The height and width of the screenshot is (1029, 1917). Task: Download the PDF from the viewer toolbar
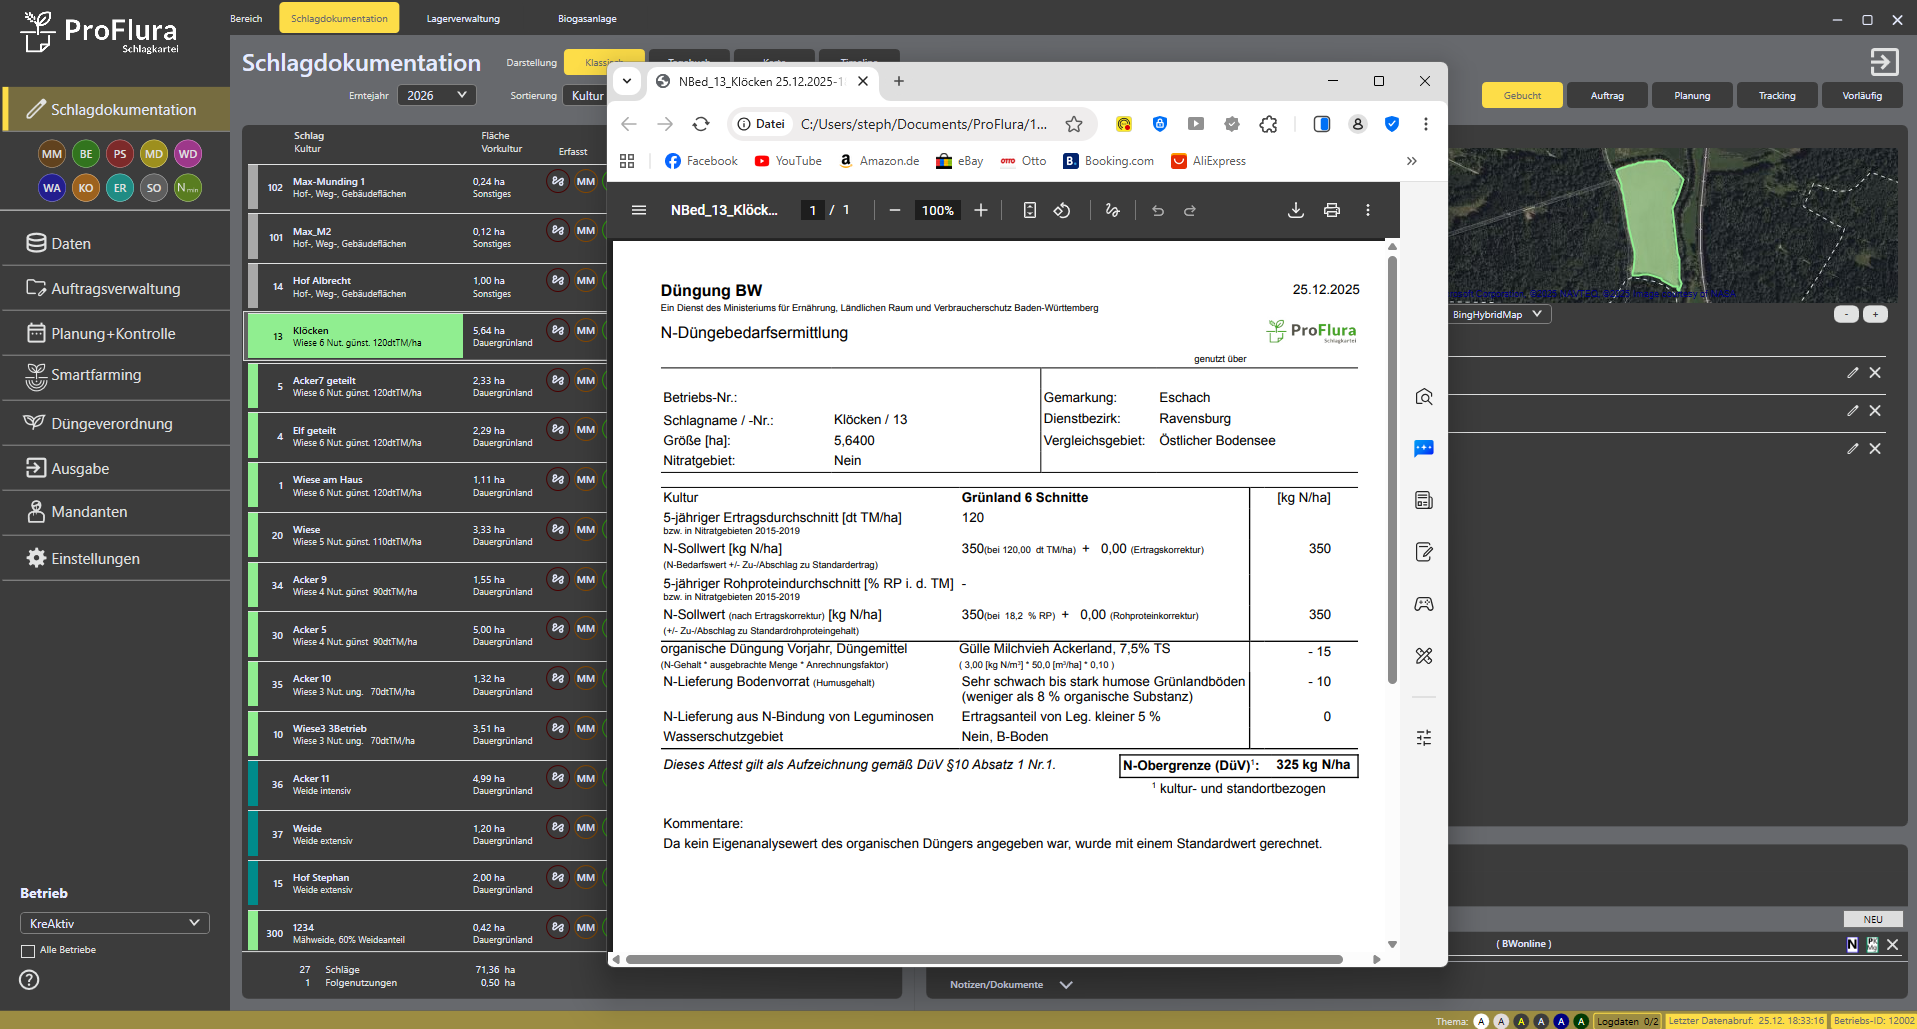point(1295,210)
